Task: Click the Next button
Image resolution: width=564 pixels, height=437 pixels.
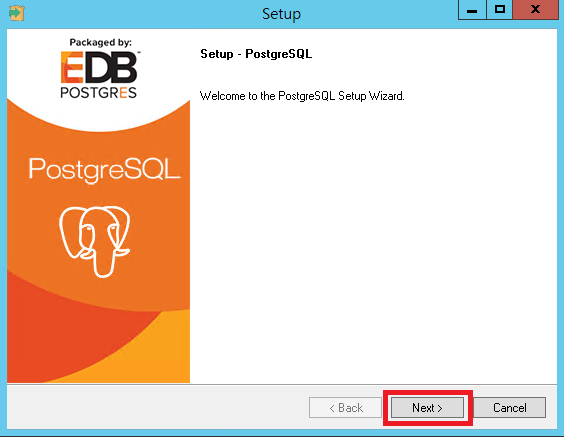Action: coord(427,408)
